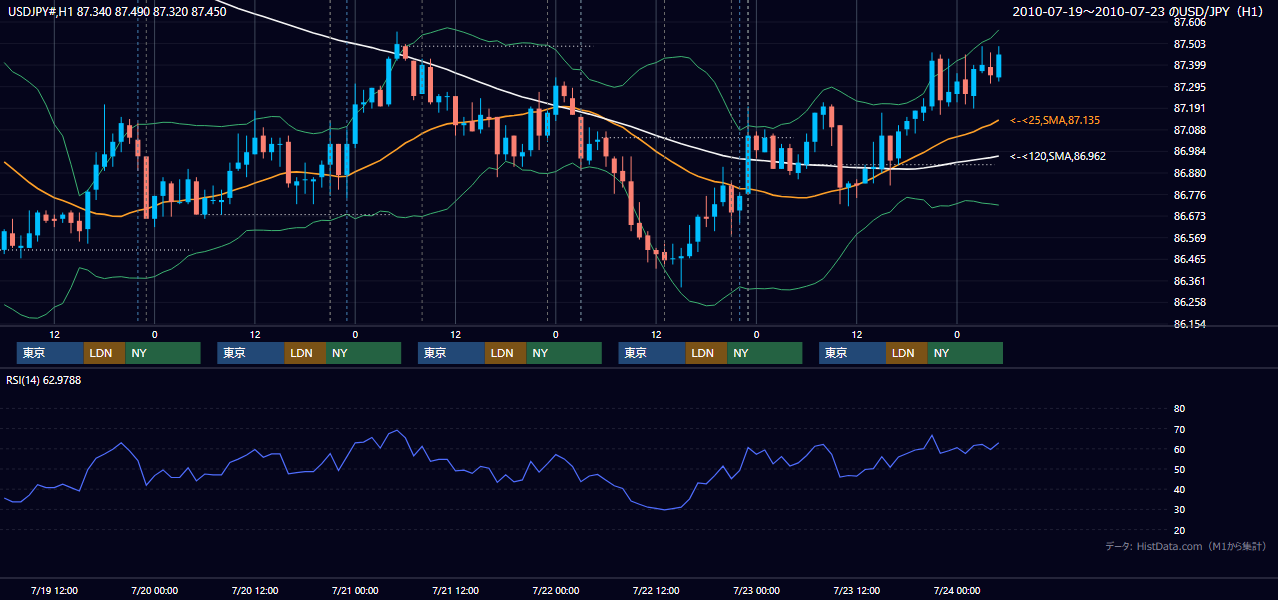The height and width of the screenshot is (600, 1278).
Task: Select the 86.984 price label
Action: [1190, 152]
